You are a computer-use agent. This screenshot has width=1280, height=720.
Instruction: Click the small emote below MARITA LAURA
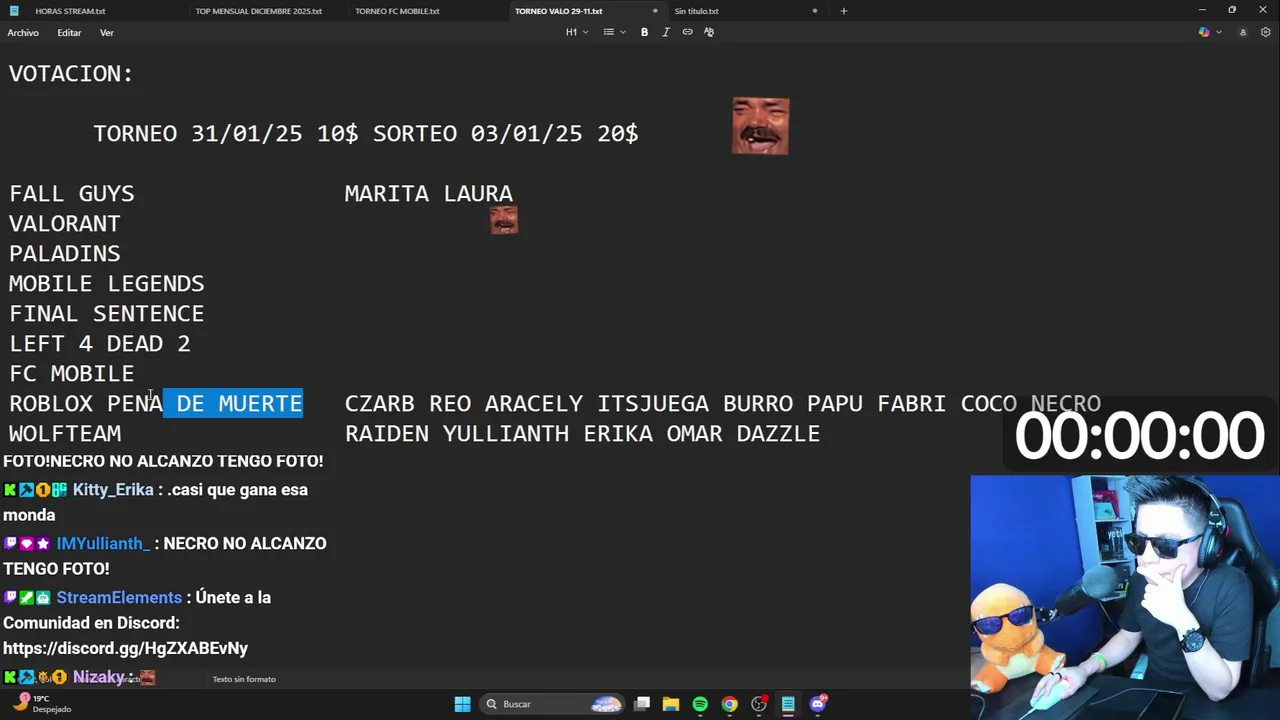pos(504,220)
